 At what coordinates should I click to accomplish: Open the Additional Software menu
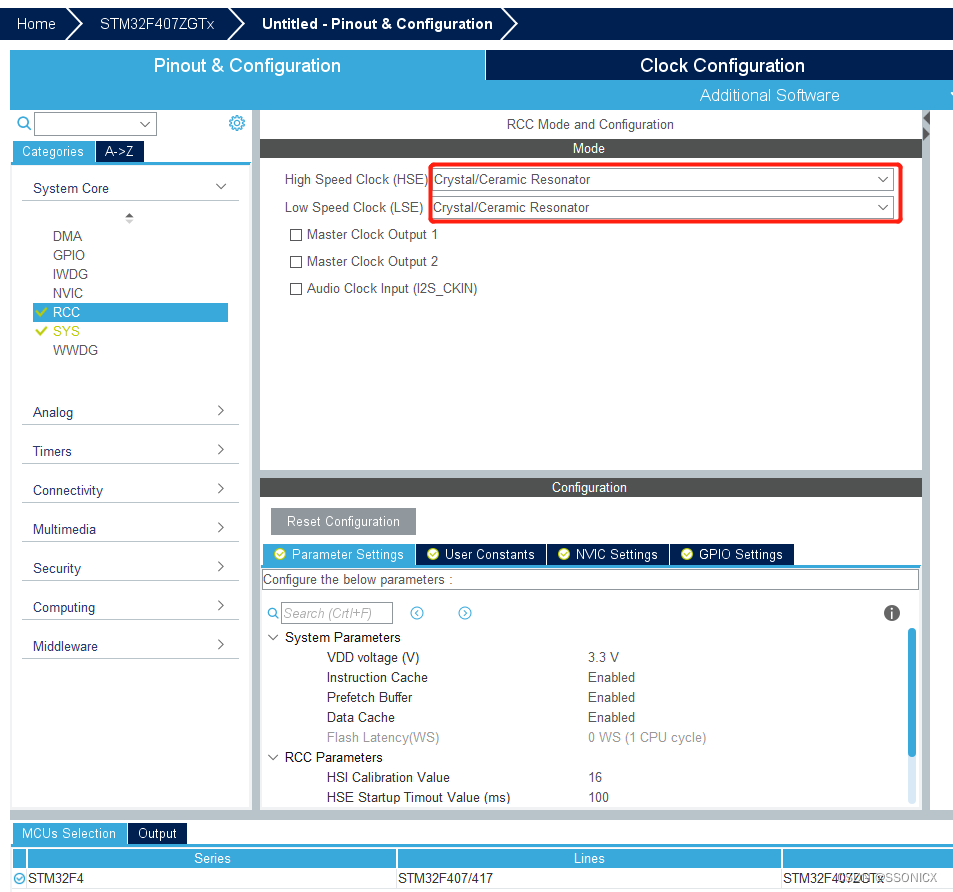tap(769, 95)
